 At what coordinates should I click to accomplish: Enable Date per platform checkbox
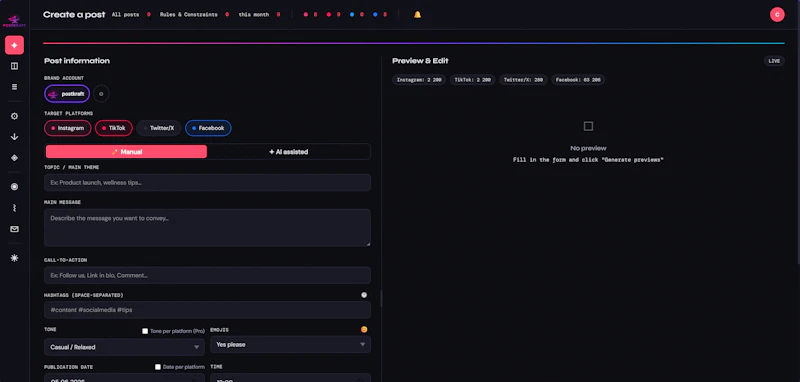tap(158, 367)
